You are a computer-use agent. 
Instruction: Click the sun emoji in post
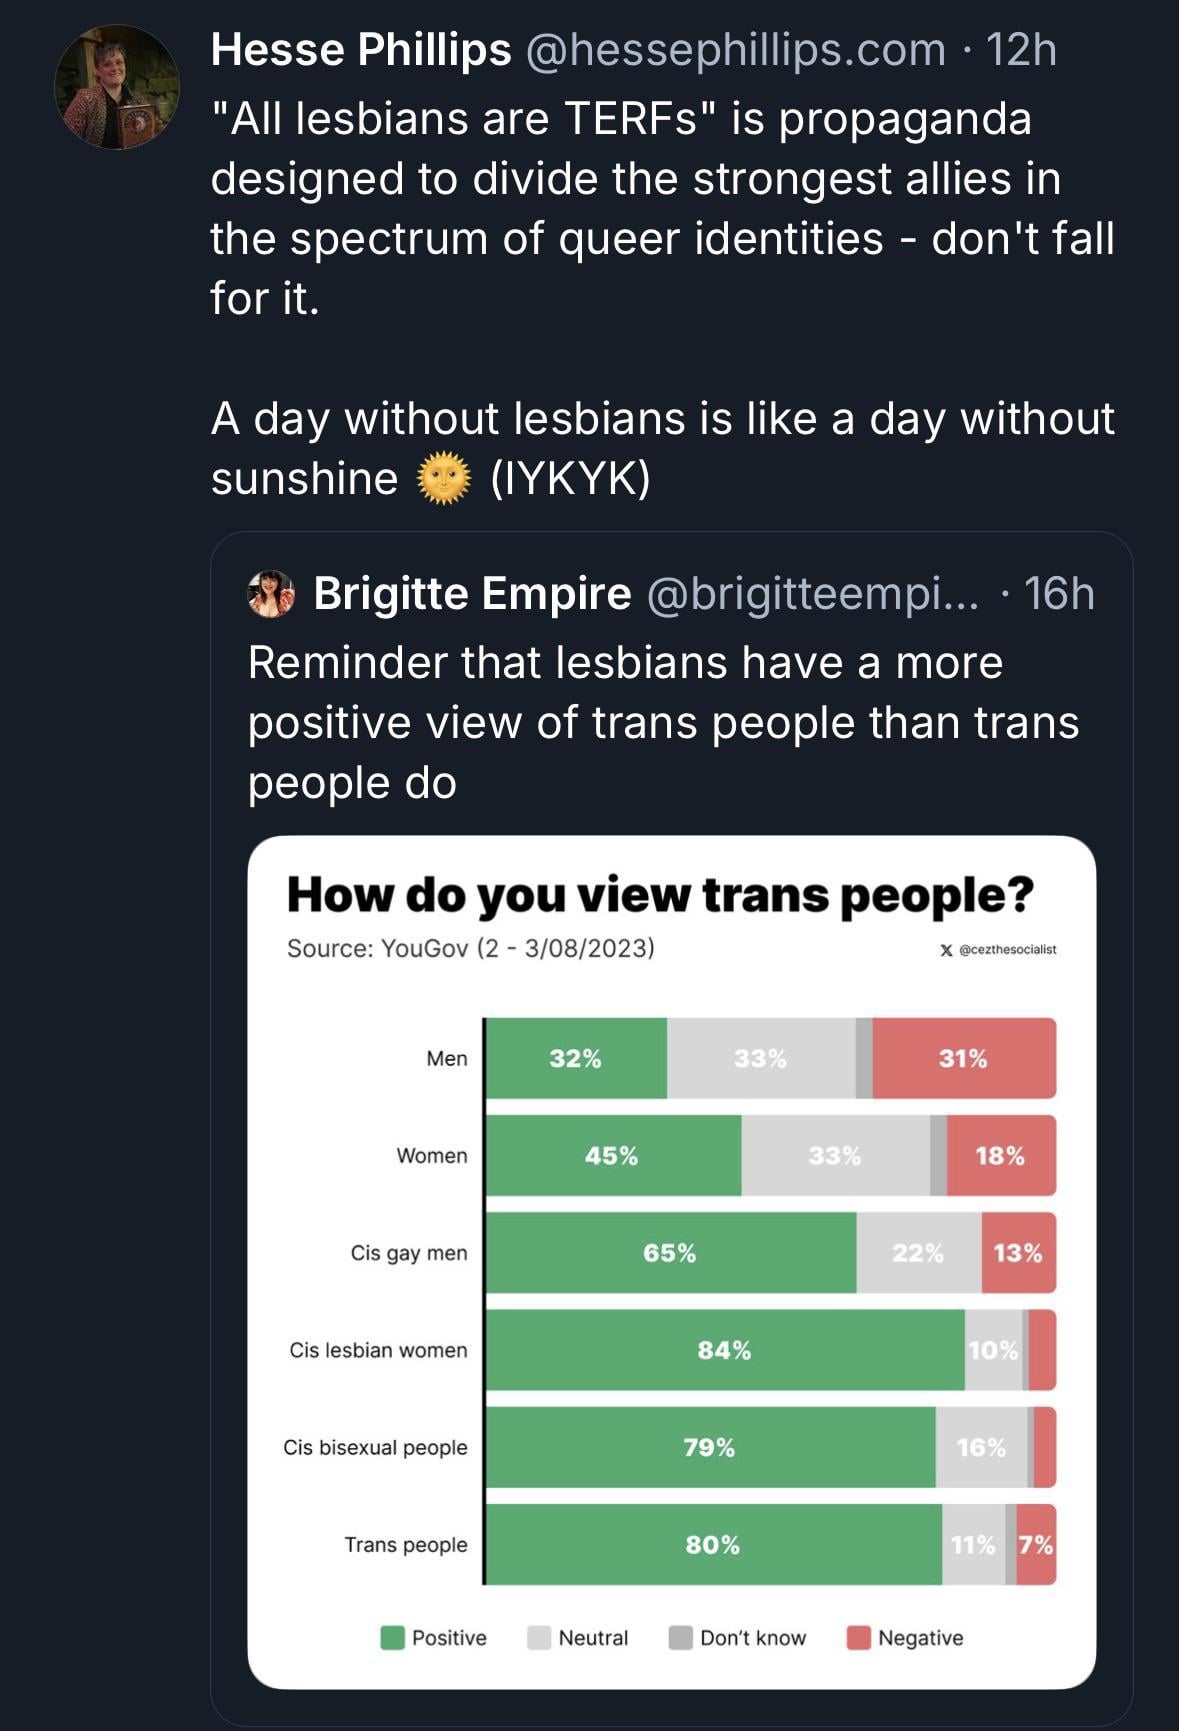[x=443, y=478]
